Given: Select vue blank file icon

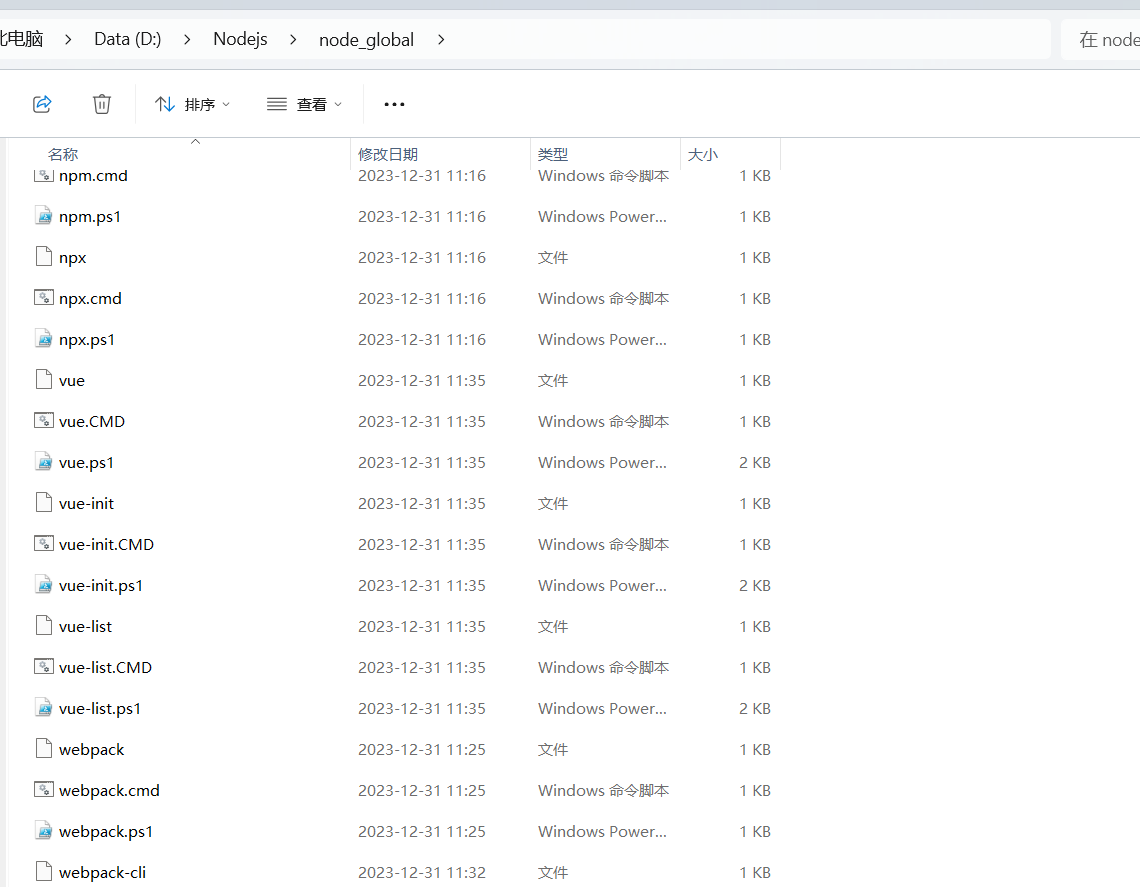Looking at the screenshot, I should pos(44,380).
